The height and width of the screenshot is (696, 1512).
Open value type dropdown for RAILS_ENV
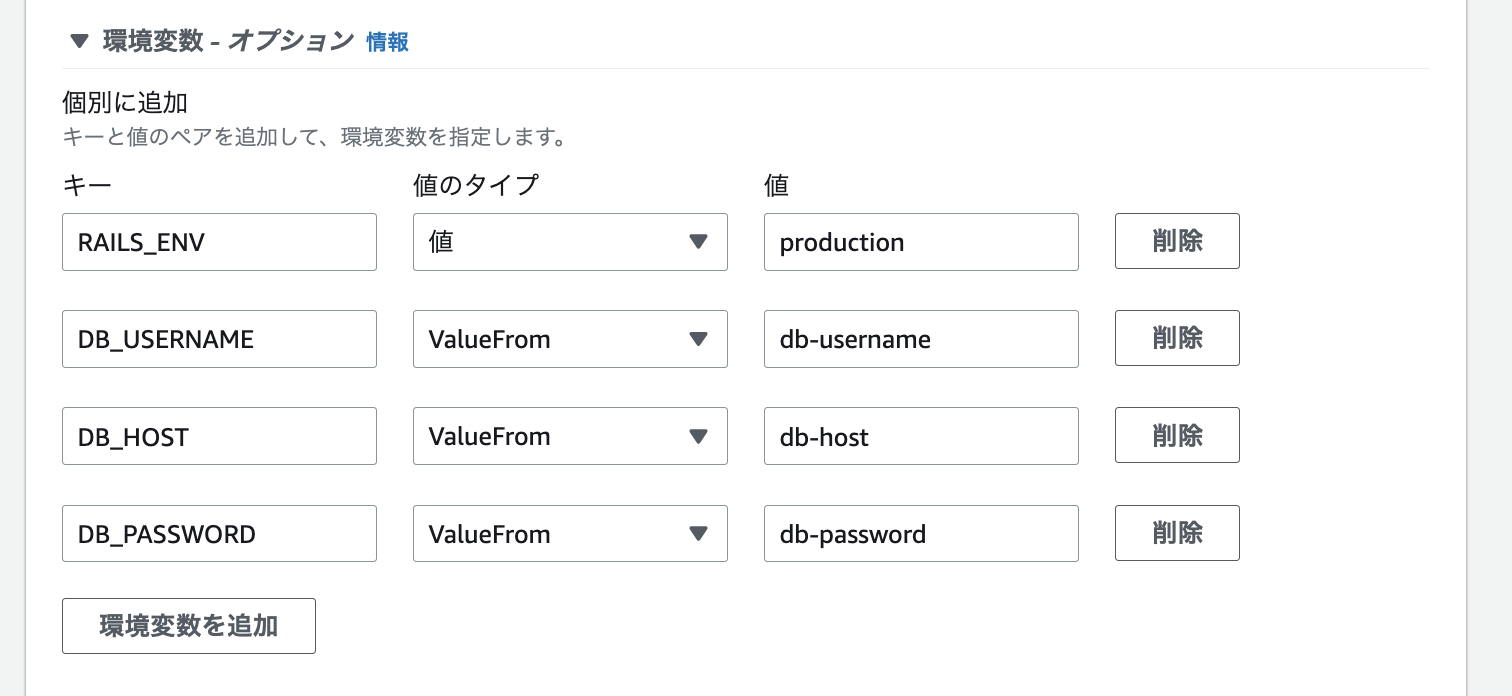point(570,242)
